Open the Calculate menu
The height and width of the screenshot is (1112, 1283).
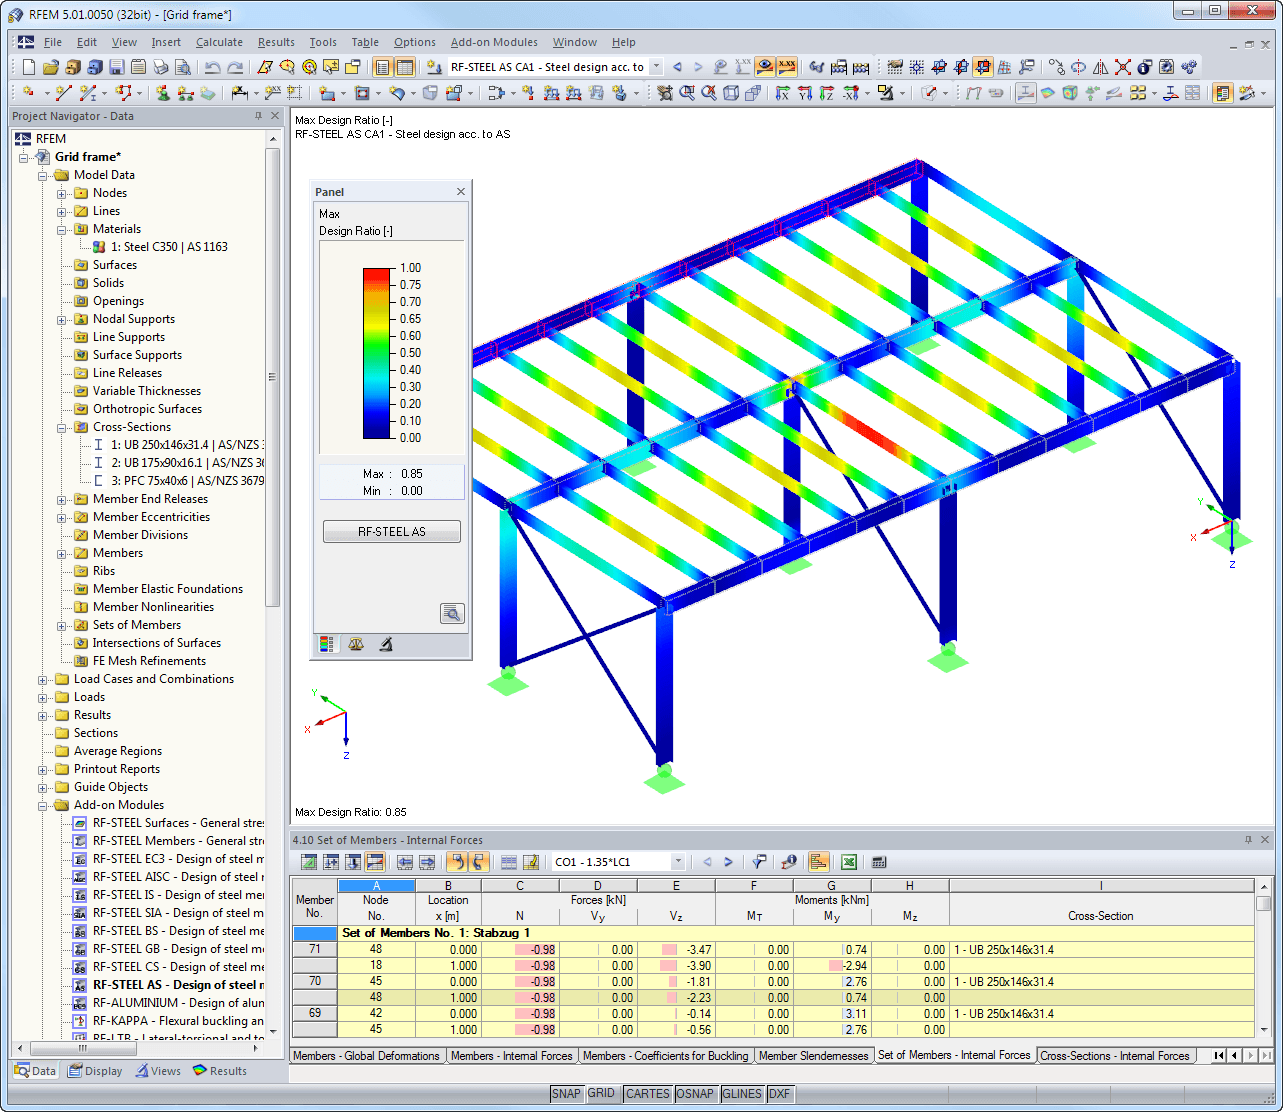coord(219,42)
